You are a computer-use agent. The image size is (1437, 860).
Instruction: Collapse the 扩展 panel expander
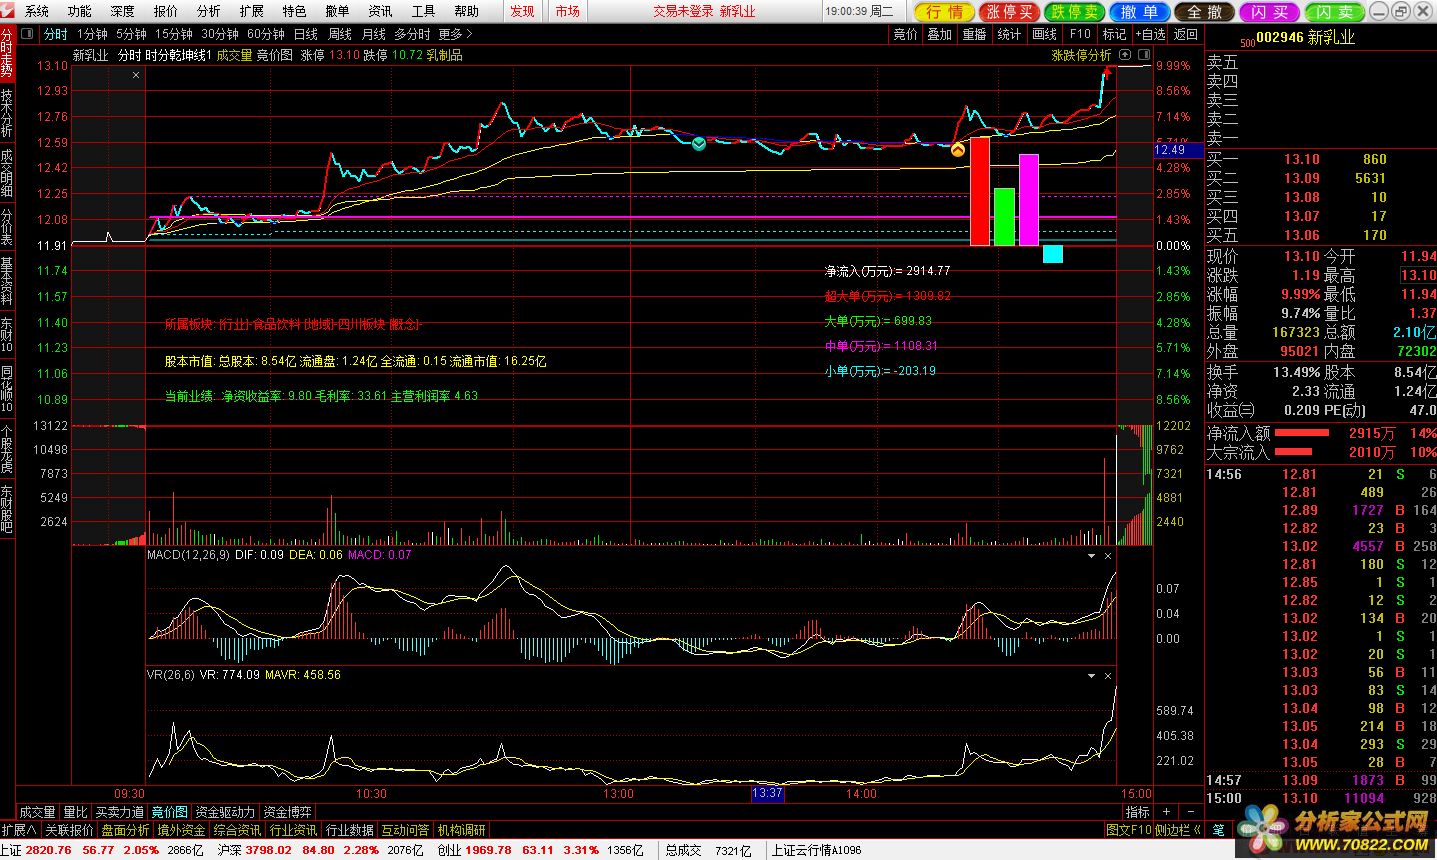19,830
